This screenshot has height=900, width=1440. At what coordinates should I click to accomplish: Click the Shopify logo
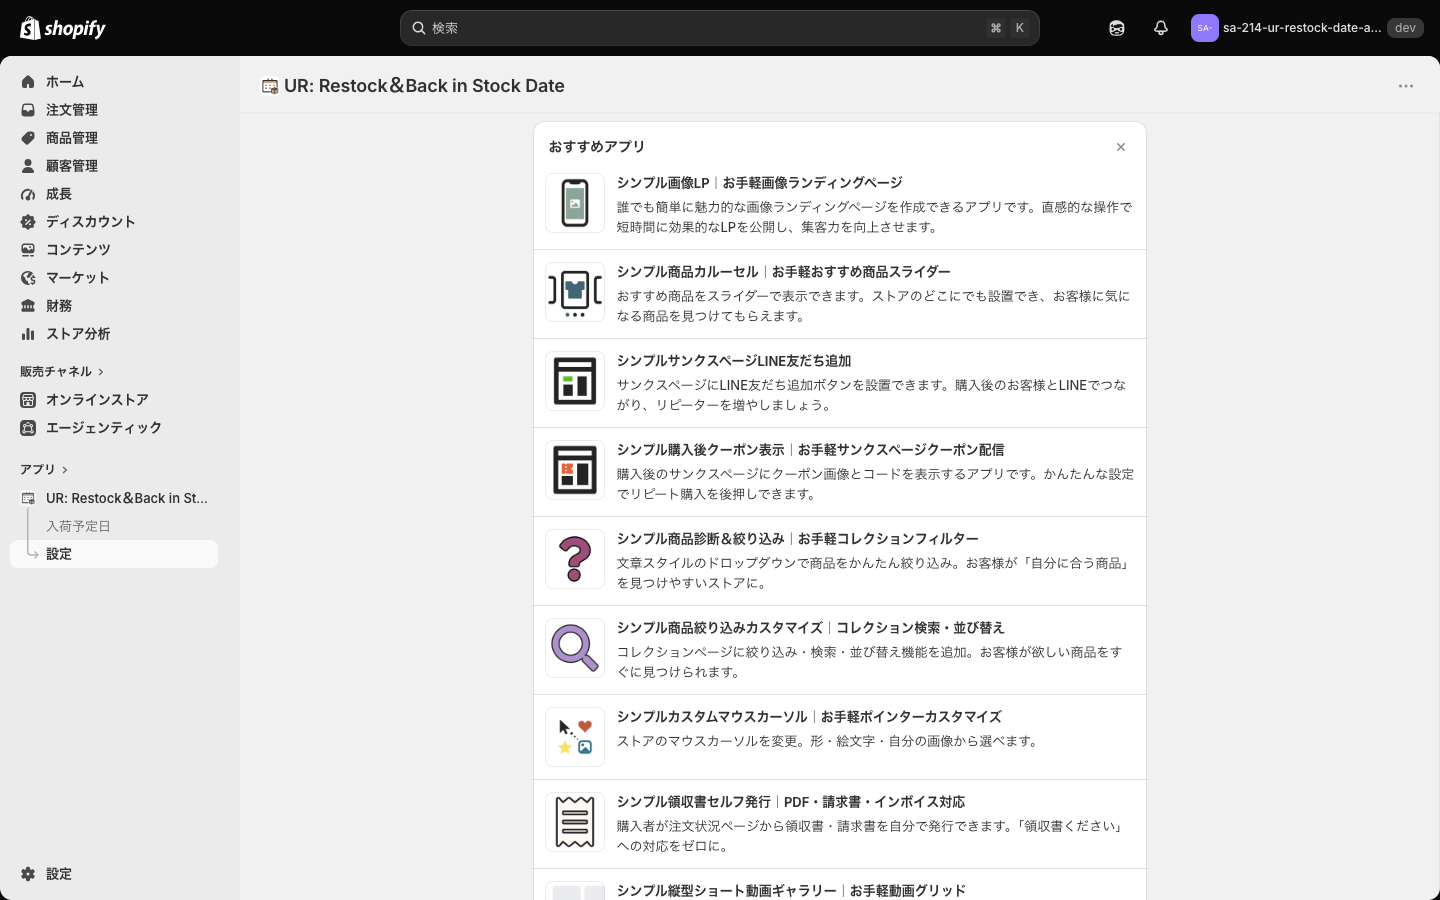point(63,28)
